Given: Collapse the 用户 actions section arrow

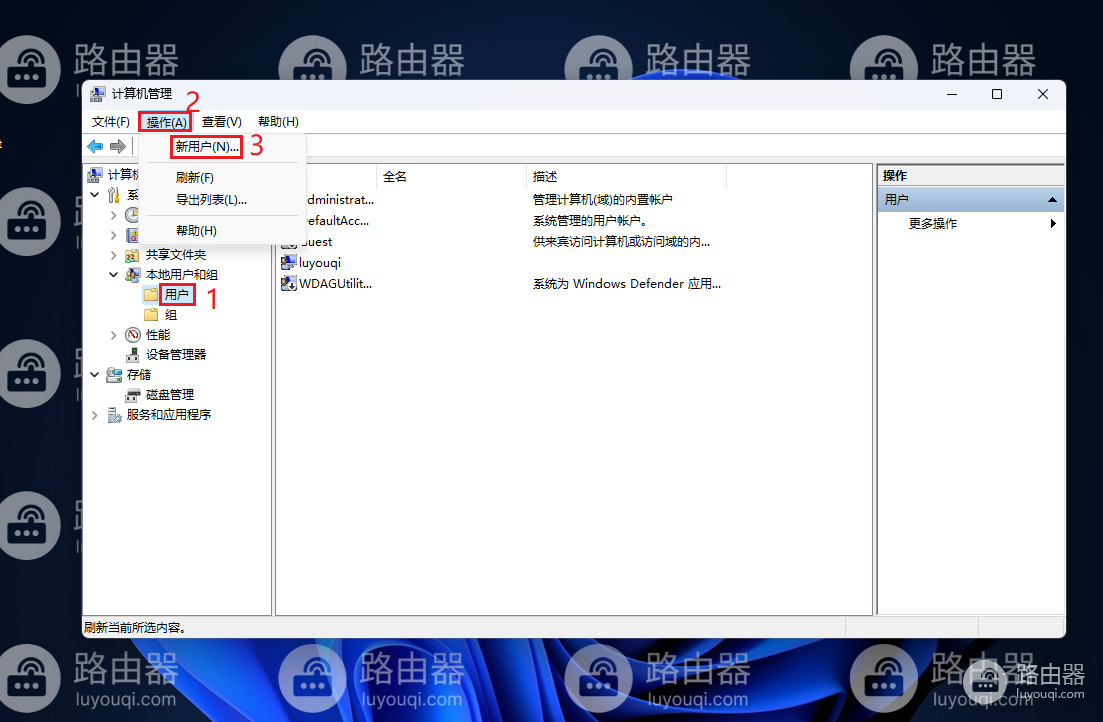Looking at the screenshot, I should click(1052, 200).
